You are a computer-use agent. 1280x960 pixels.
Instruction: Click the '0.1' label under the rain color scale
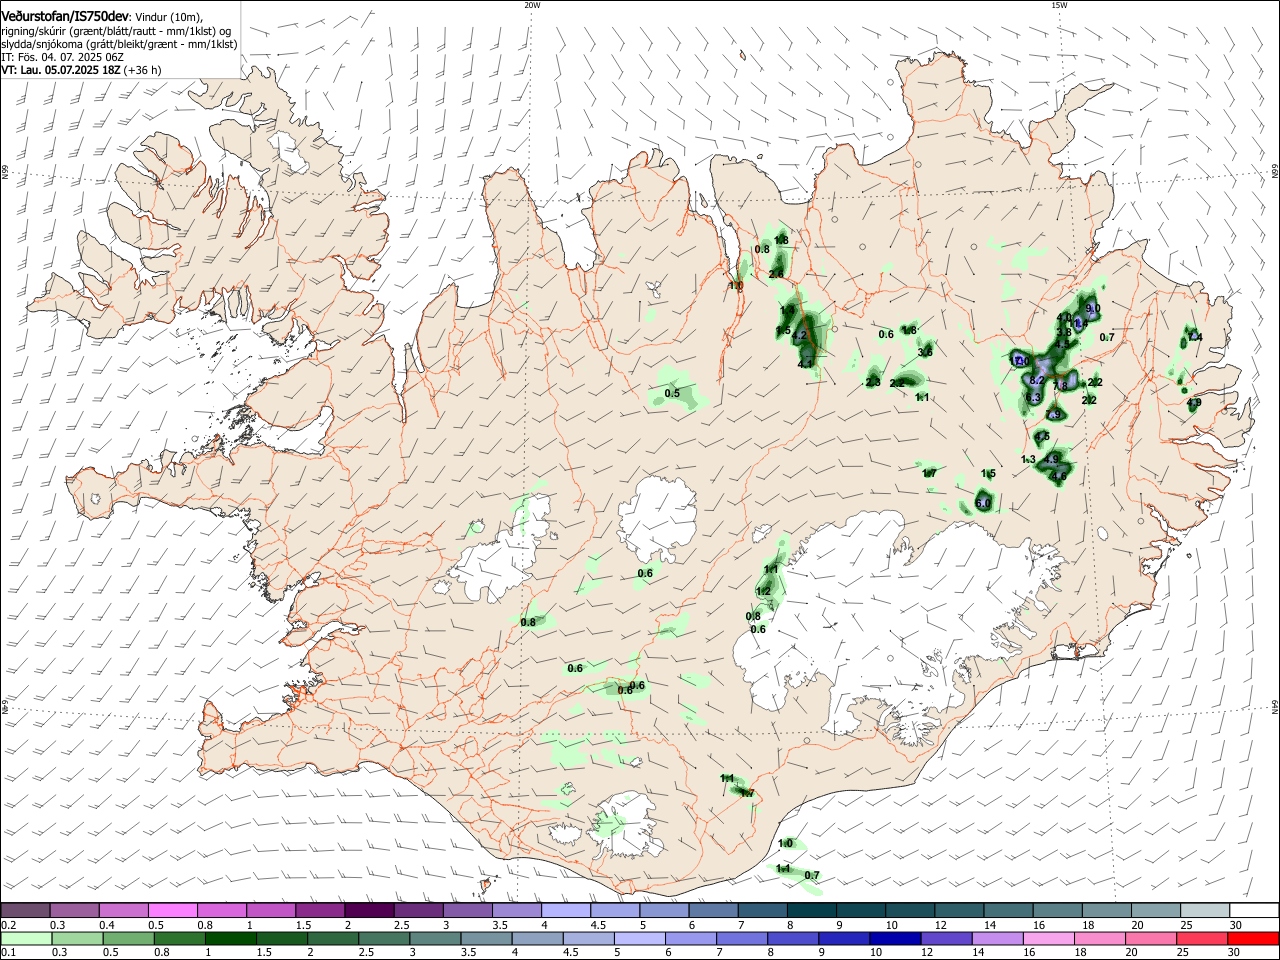click(8, 952)
